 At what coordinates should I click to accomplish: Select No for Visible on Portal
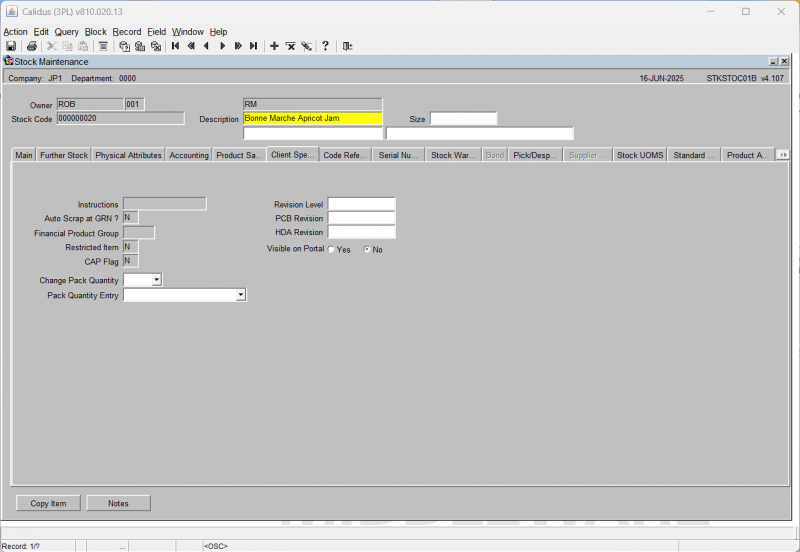(367, 249)
